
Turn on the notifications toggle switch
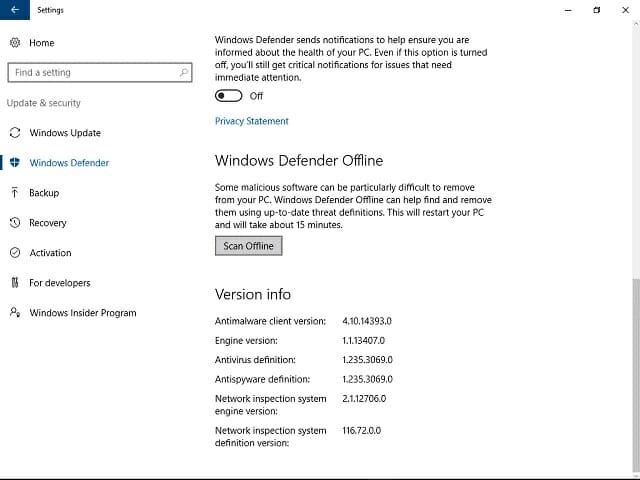pos(229,96)
